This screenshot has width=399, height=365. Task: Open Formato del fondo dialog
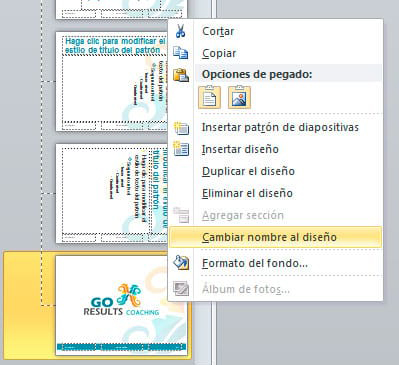[255, 263]
